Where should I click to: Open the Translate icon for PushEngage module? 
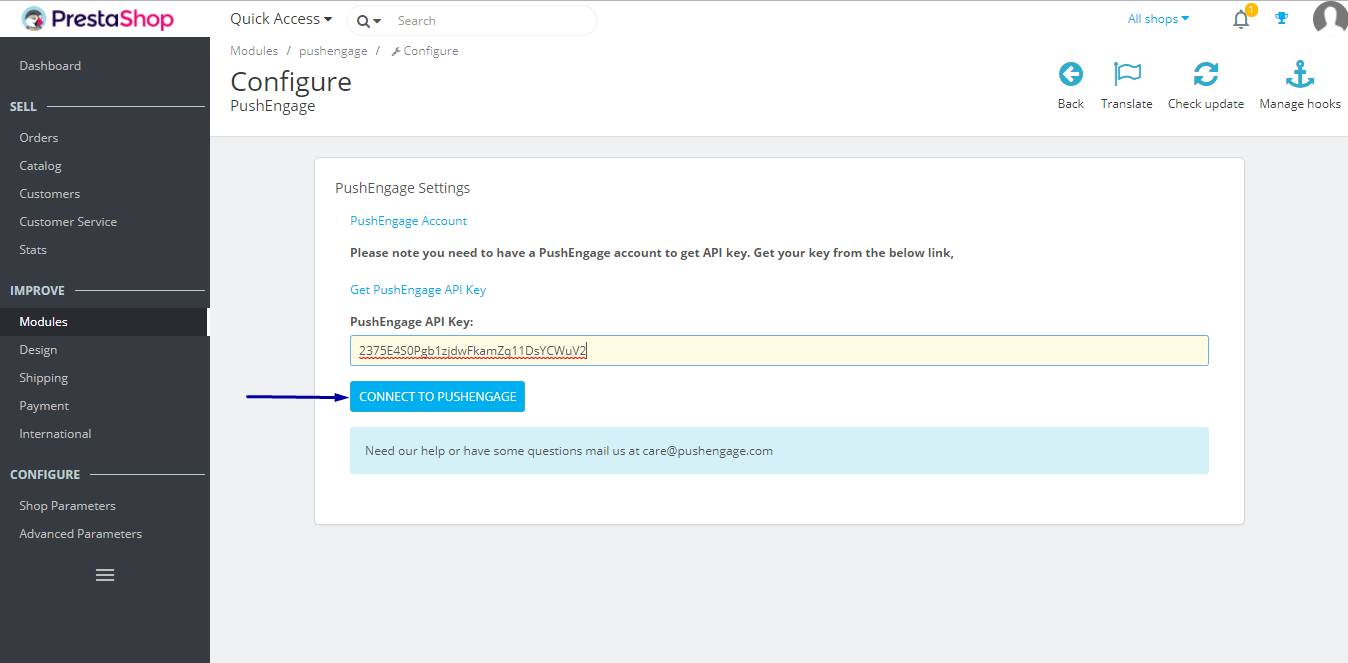point(1127,74)
